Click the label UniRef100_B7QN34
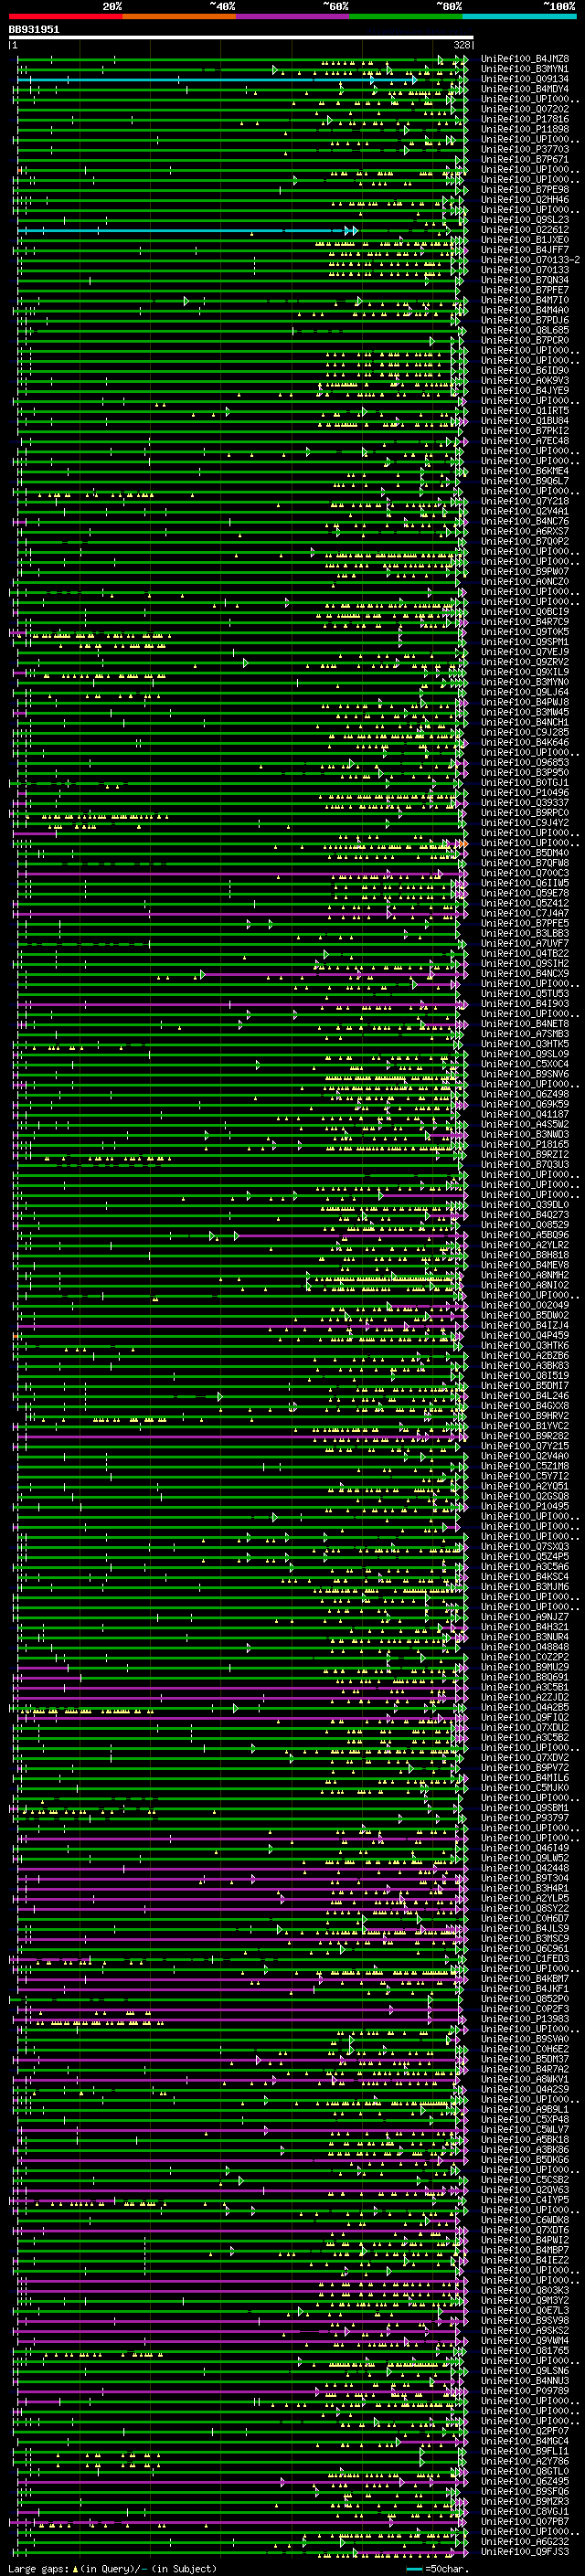Screen dimensions: 585x2576 point(525,280)
